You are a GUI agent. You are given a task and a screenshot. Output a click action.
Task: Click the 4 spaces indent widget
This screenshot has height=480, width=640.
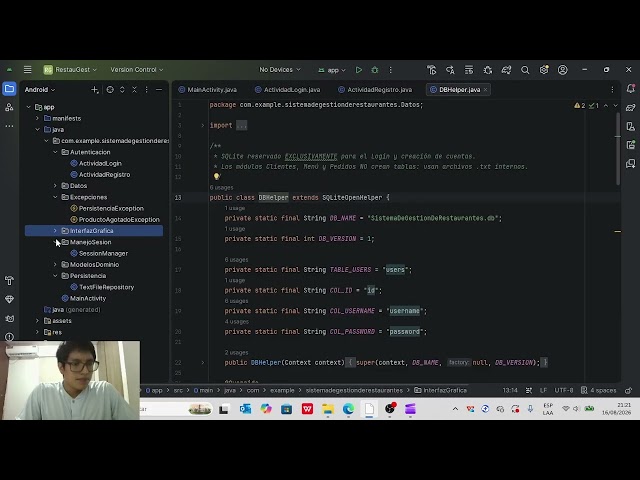(599, 390)
